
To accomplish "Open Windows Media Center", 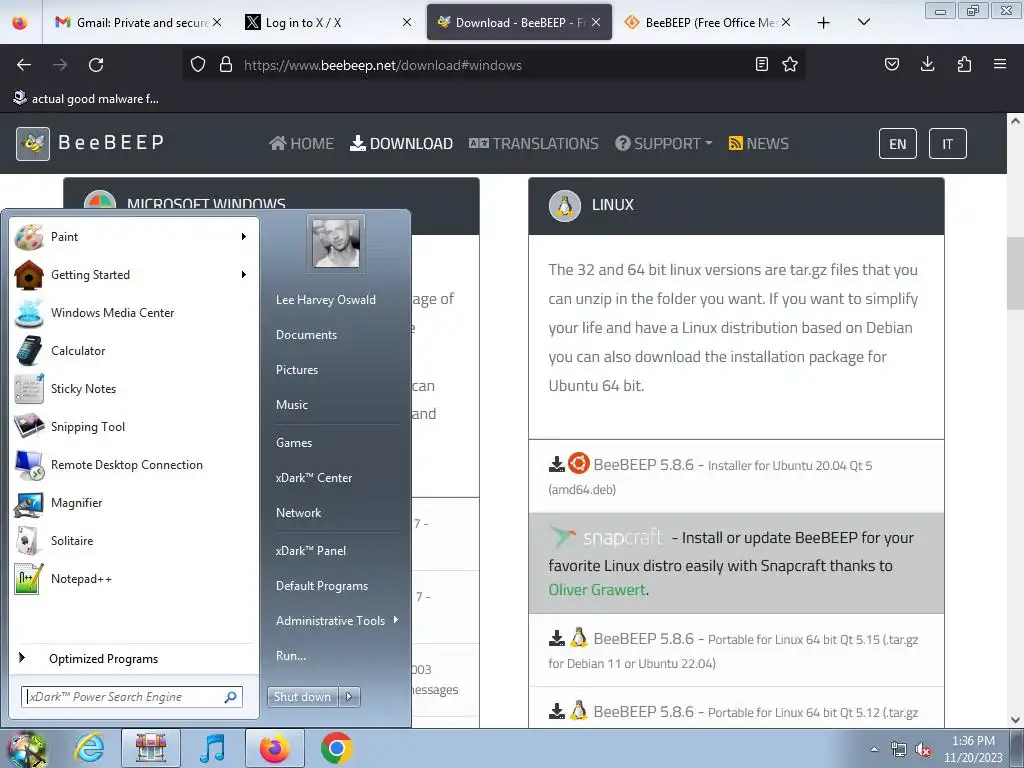I will click(x=133, y=313).
